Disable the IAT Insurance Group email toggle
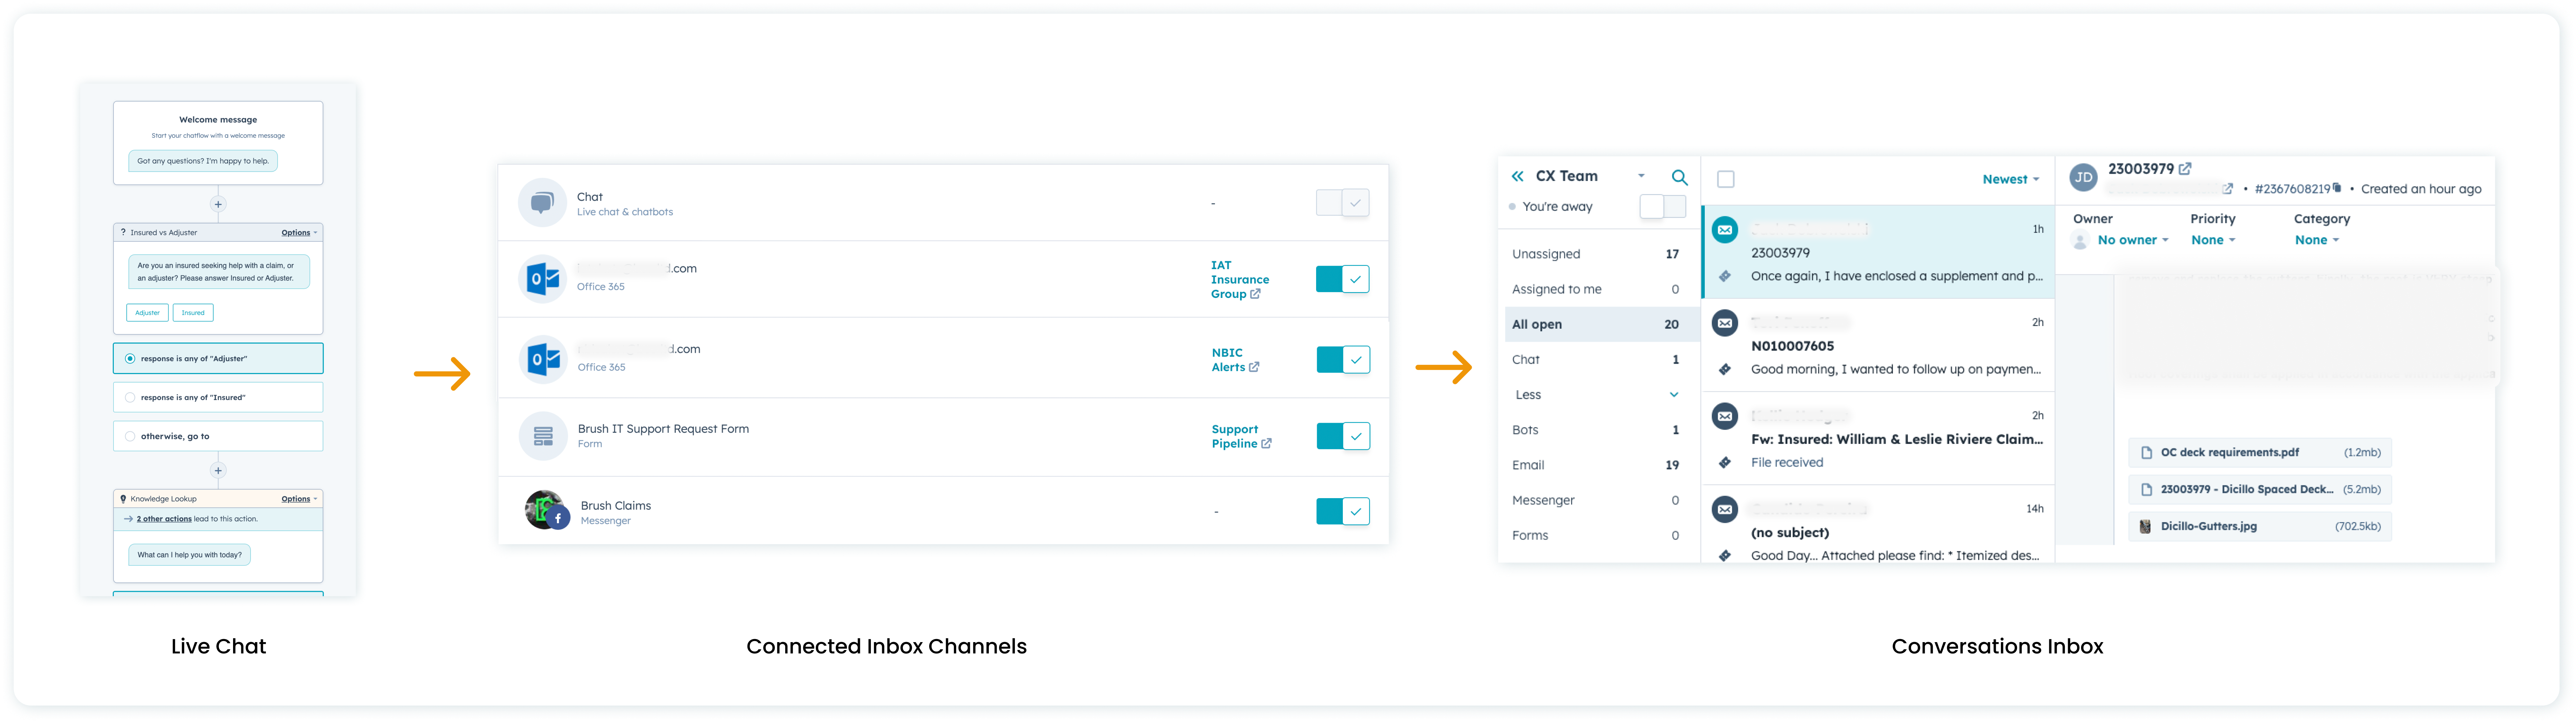This screenshot has height=722, width=2576. 1342,279
